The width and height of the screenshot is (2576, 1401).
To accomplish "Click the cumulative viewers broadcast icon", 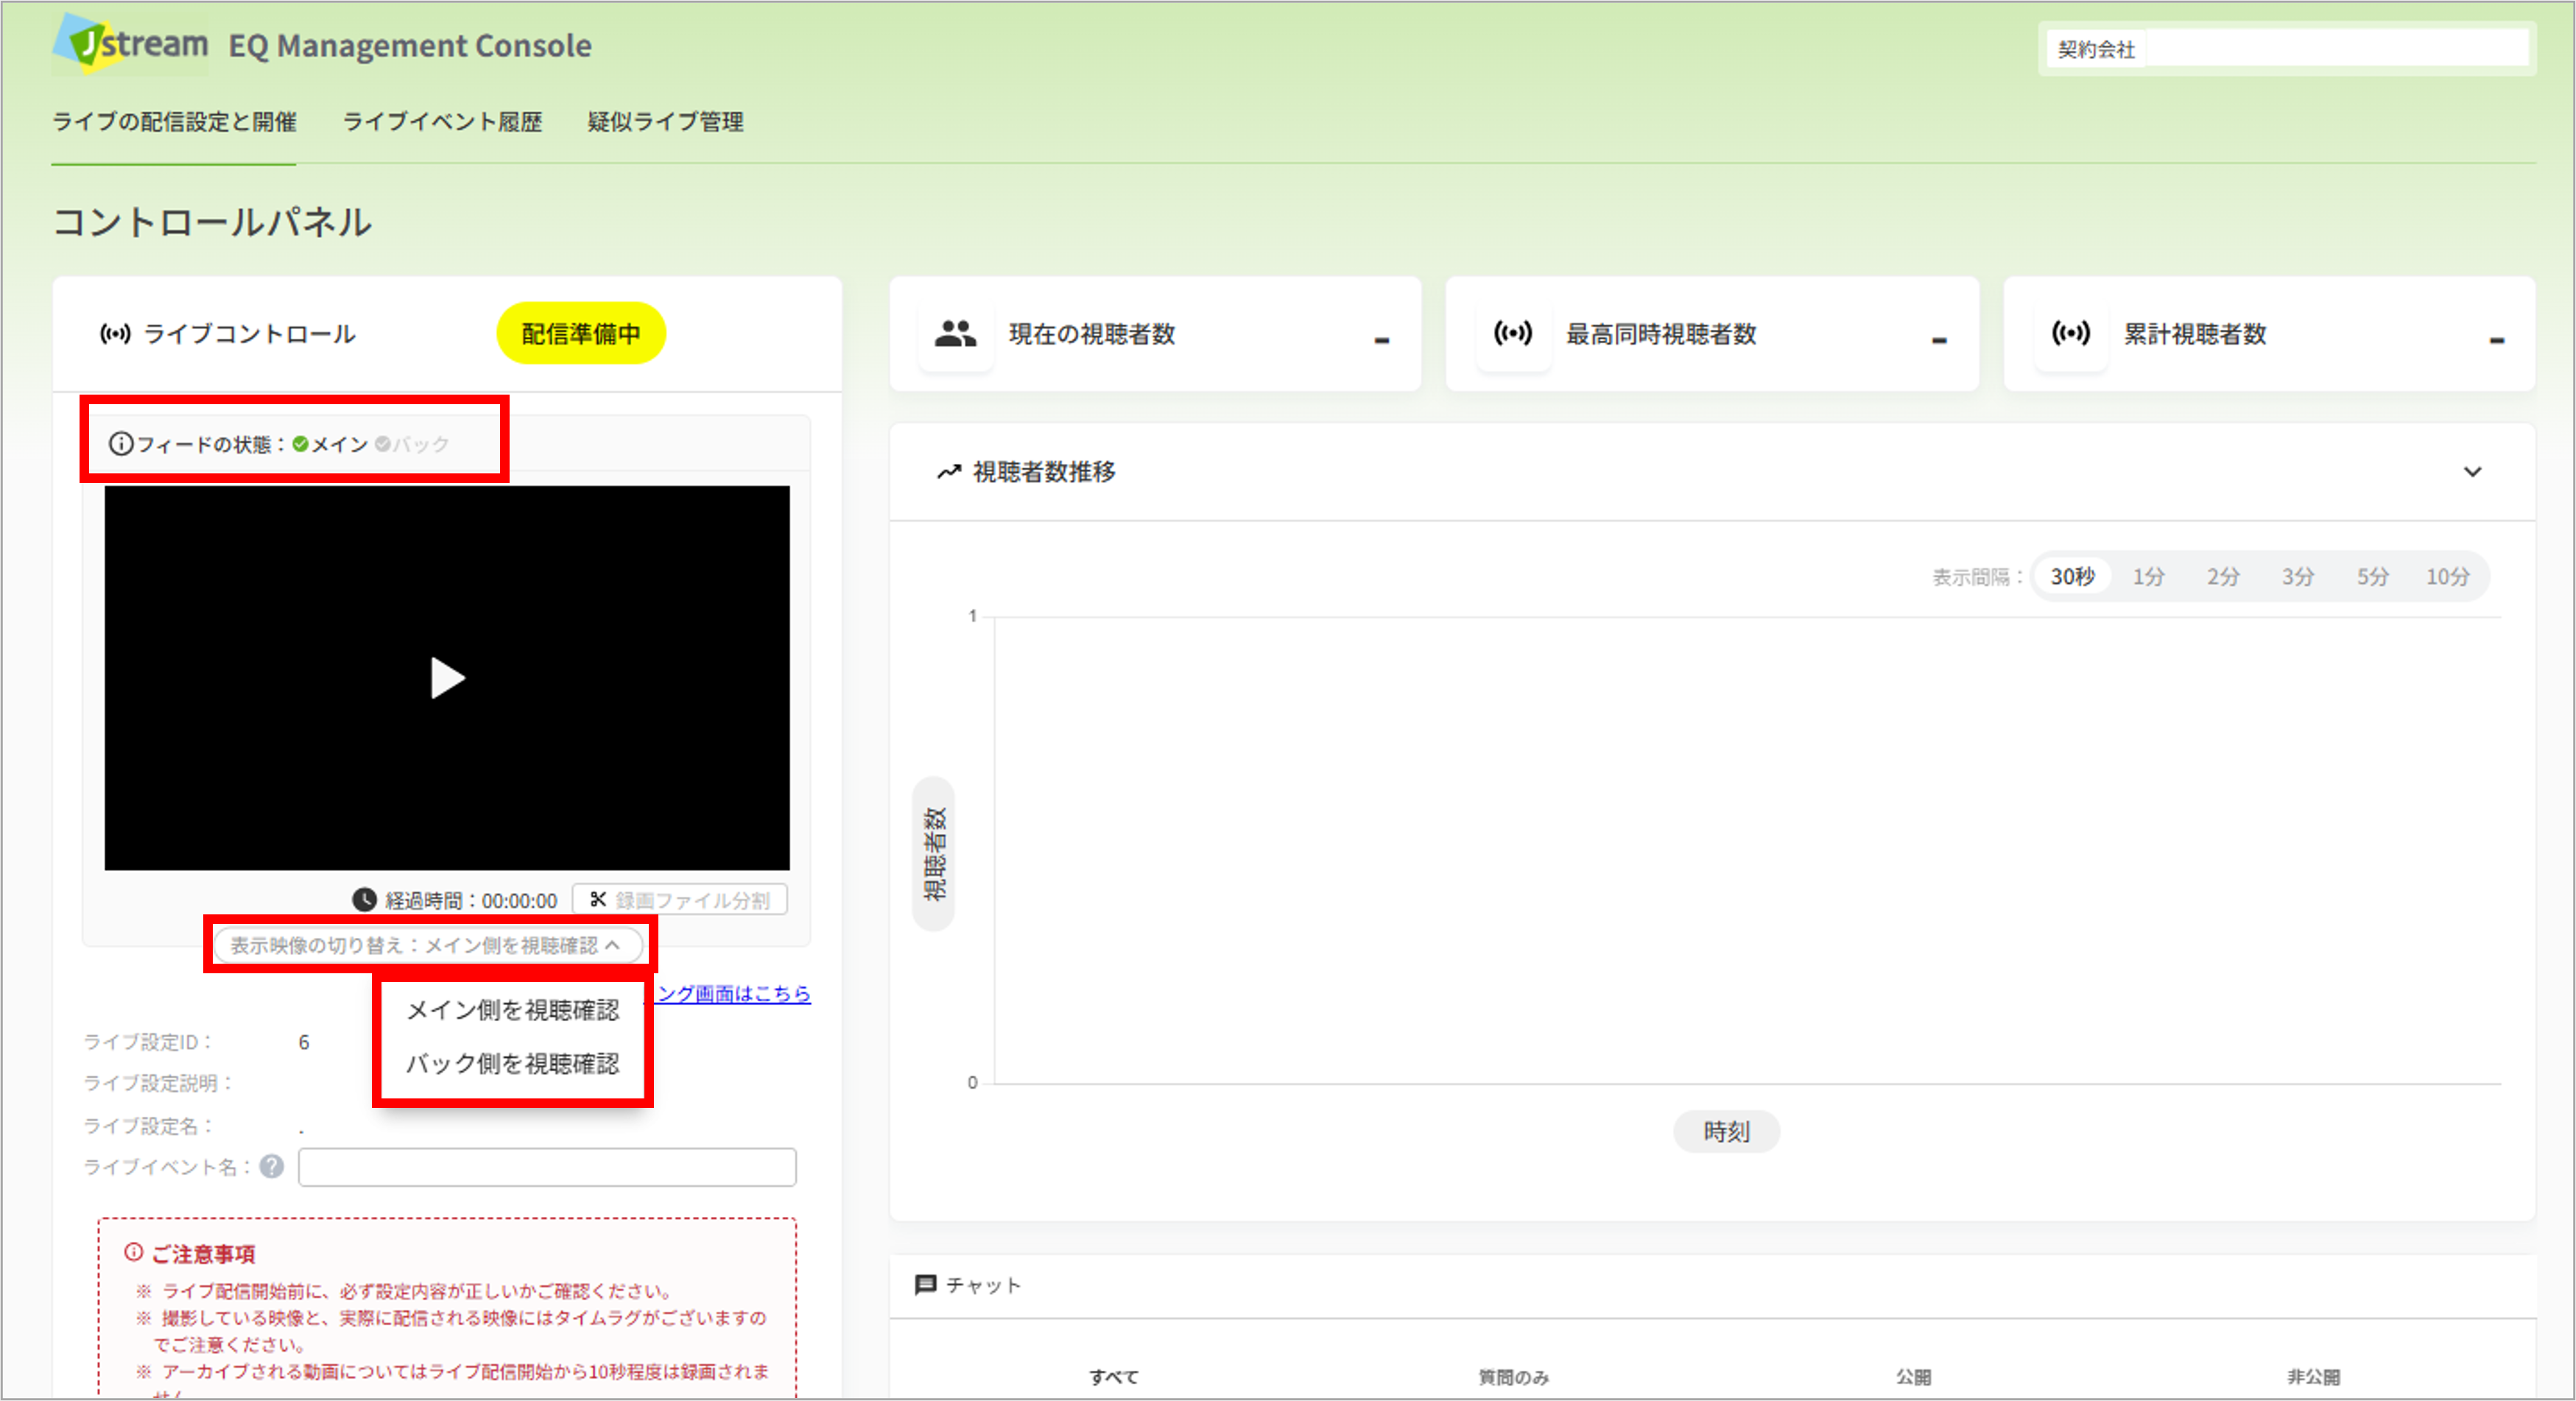I will [x=2070, y=333].
